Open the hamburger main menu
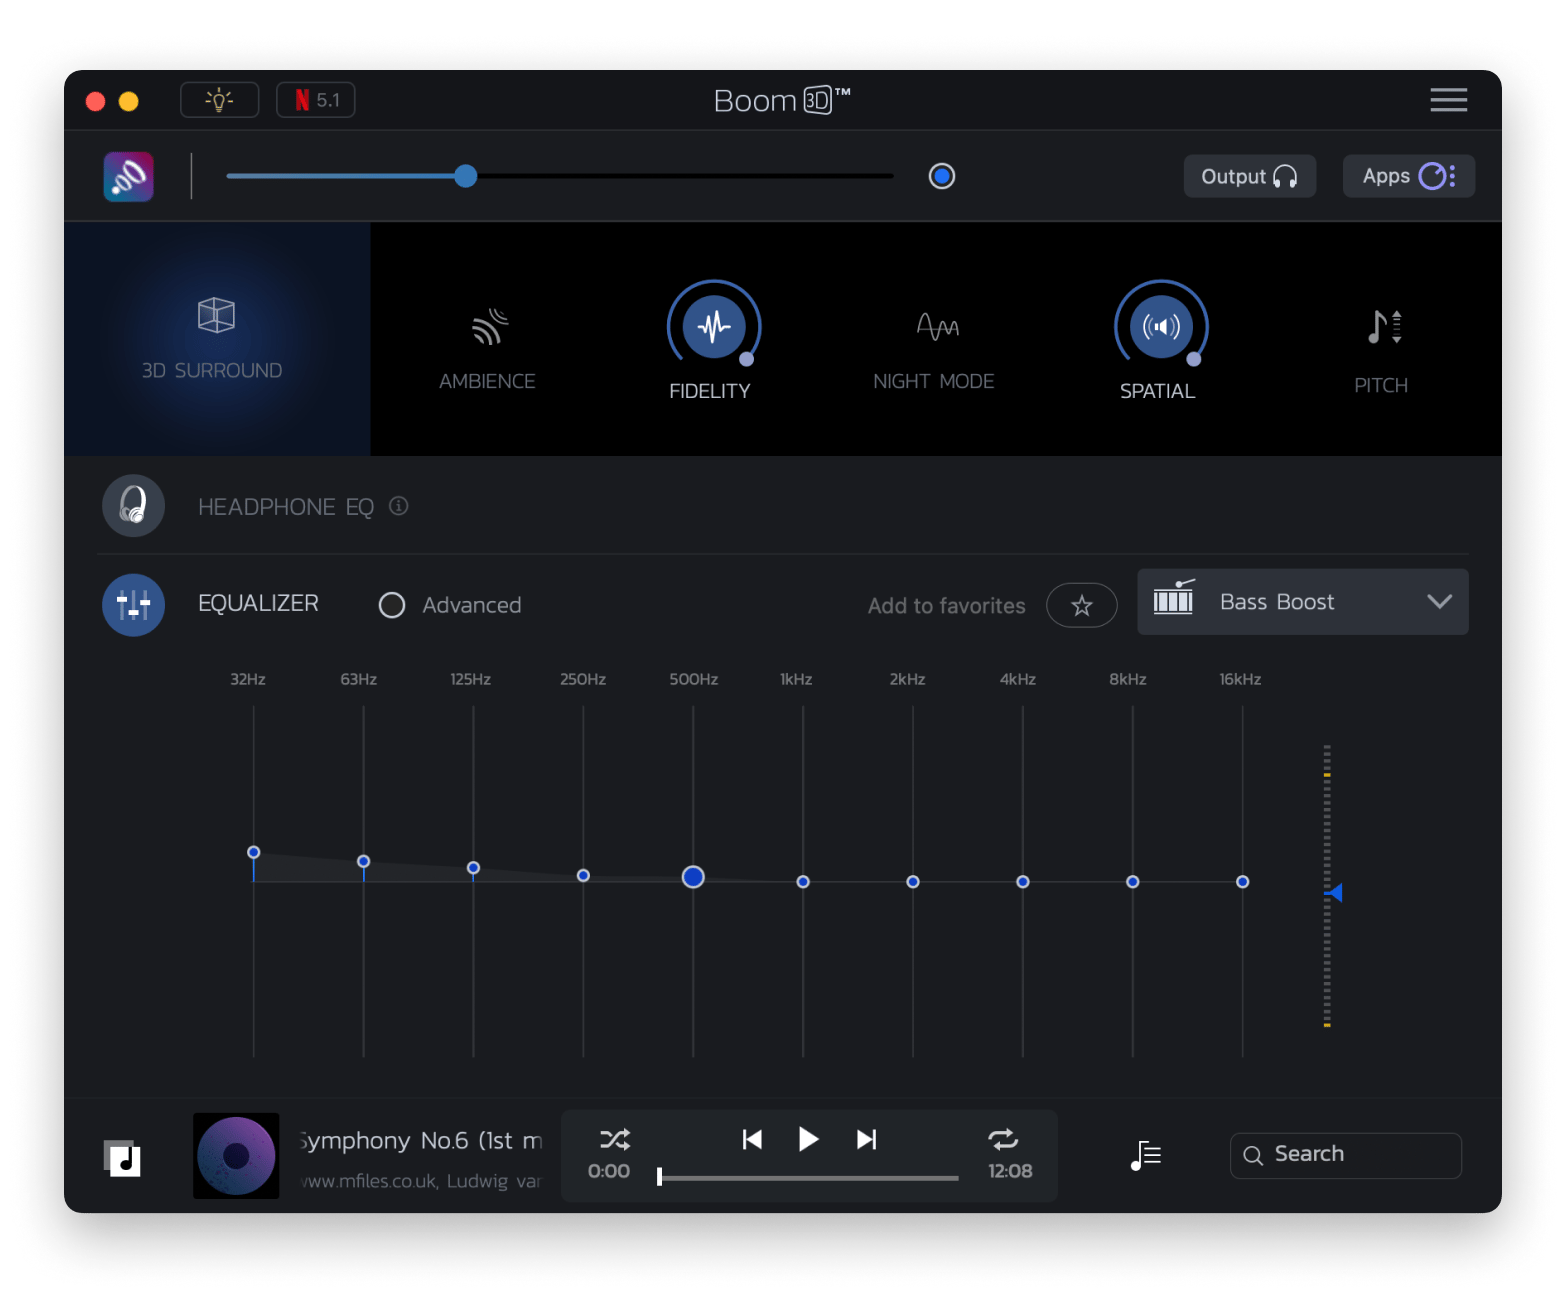 click(x=1448, y=100)
